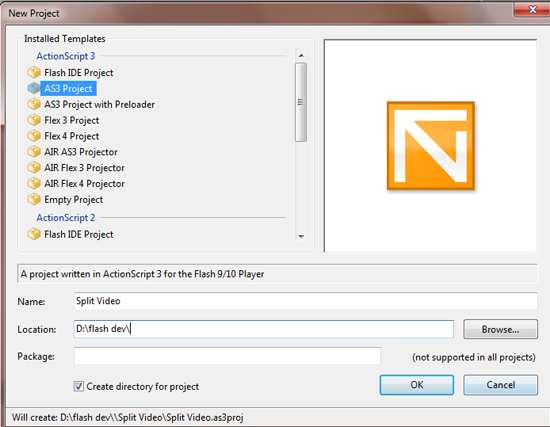Confirm with the OK button

tap(417, 385)
